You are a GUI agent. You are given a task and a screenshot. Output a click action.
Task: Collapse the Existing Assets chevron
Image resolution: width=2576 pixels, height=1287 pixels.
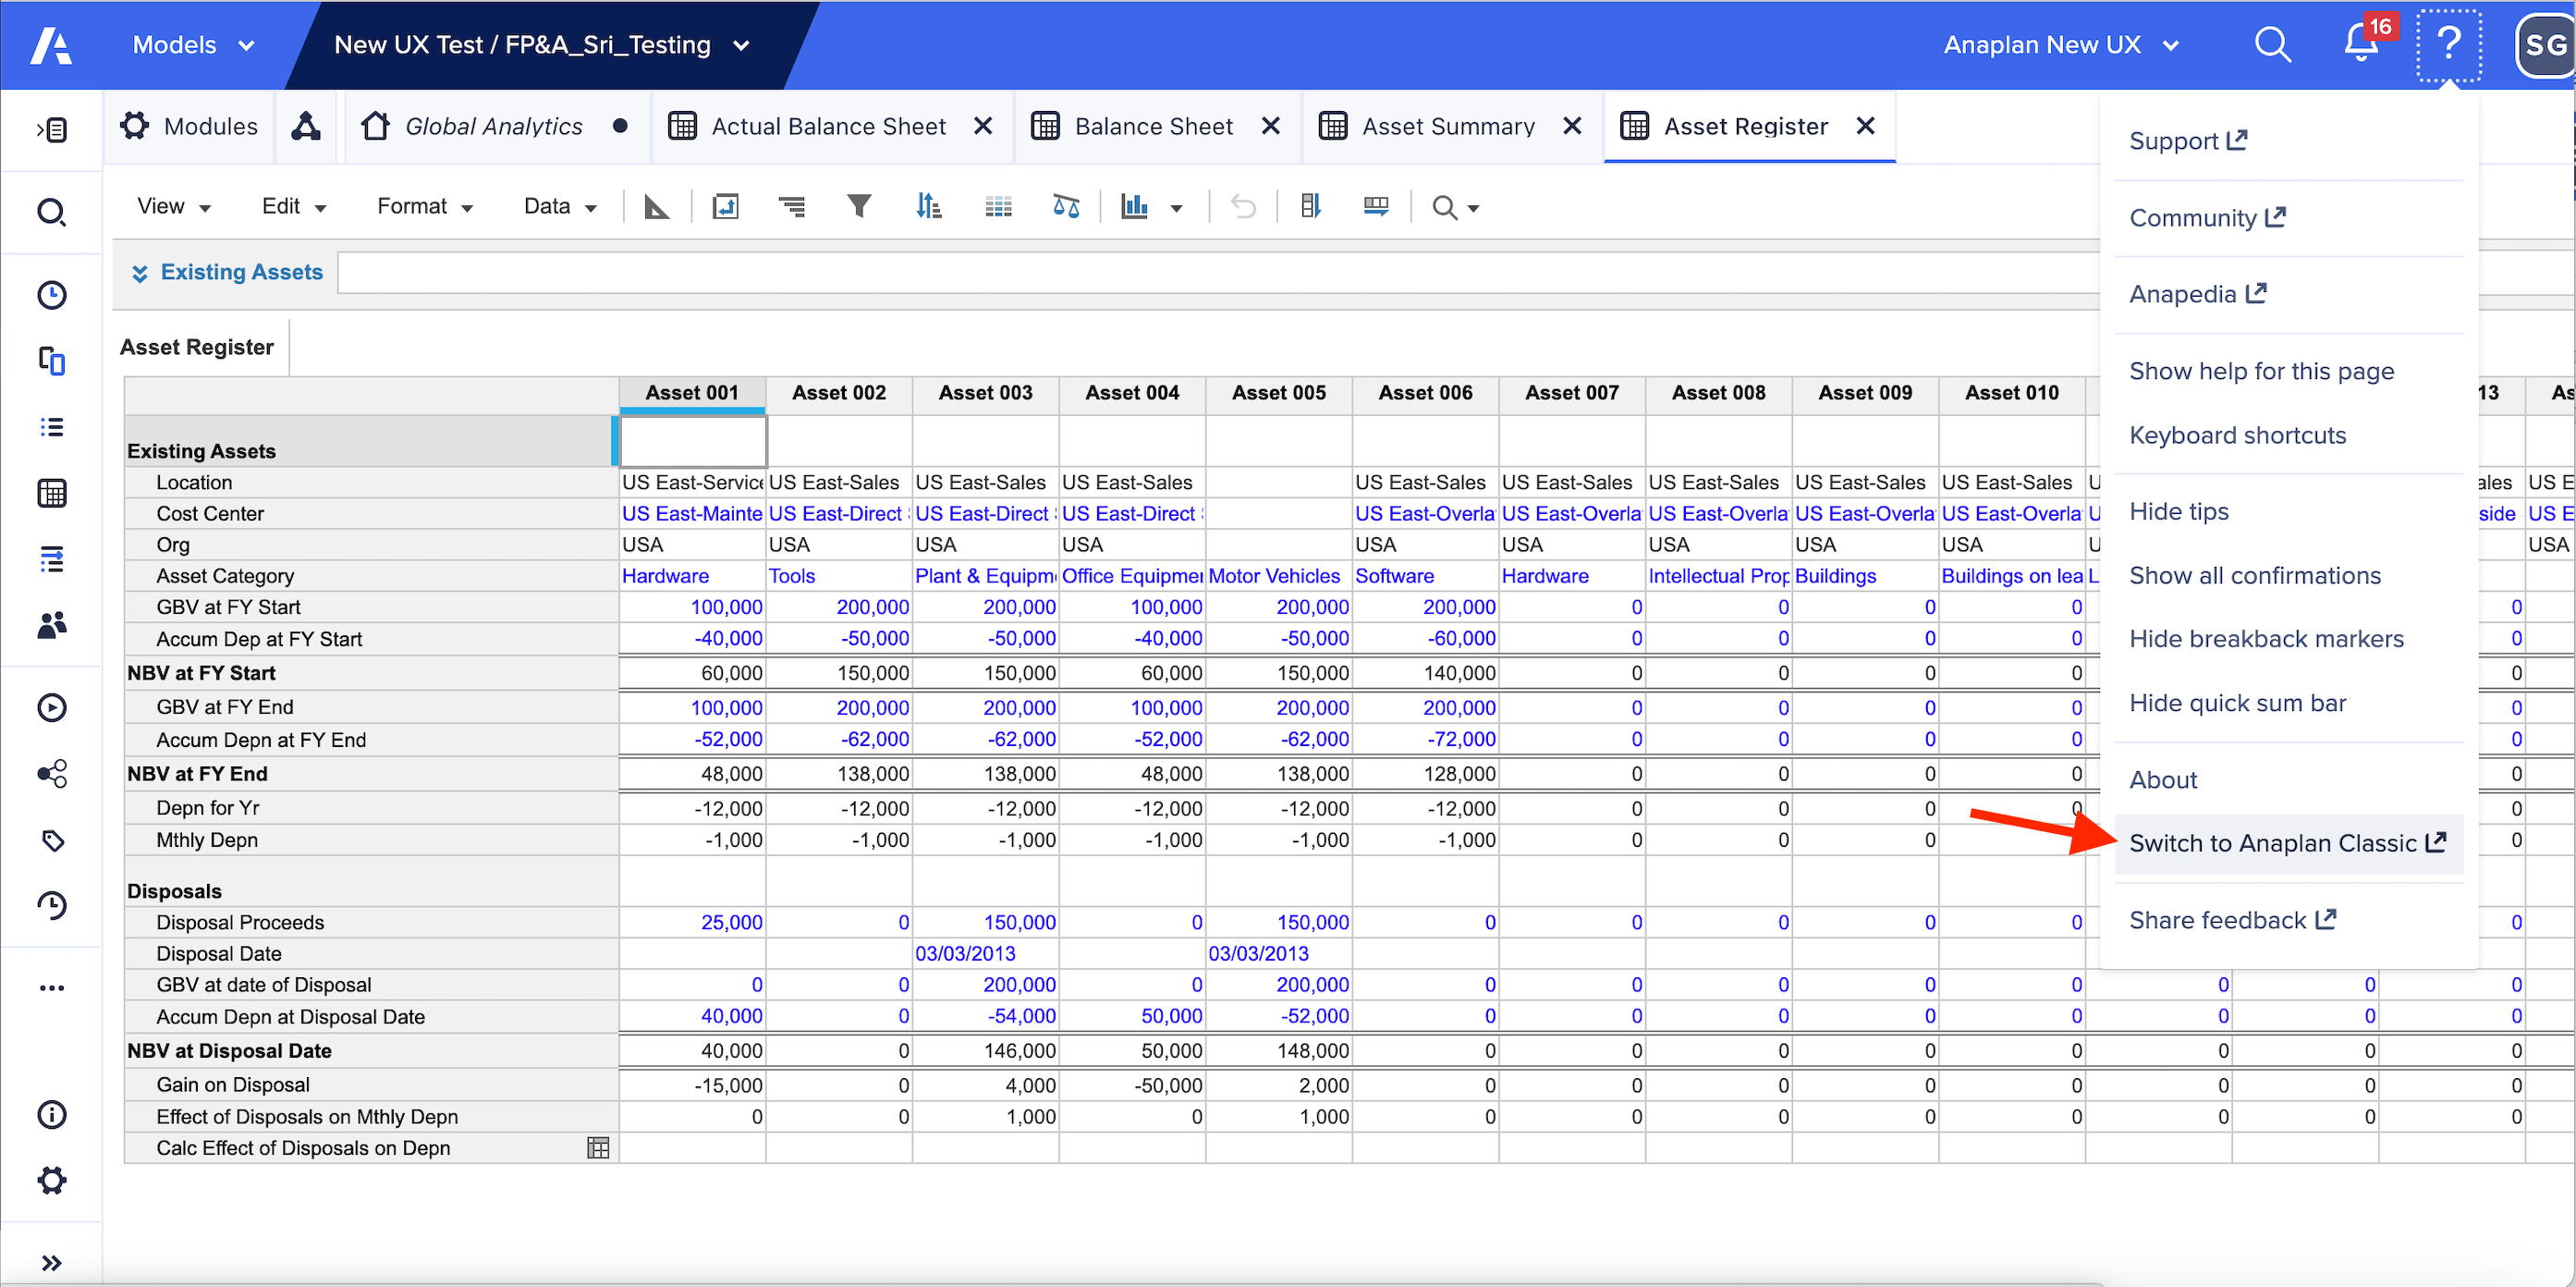tap(140, 273)
